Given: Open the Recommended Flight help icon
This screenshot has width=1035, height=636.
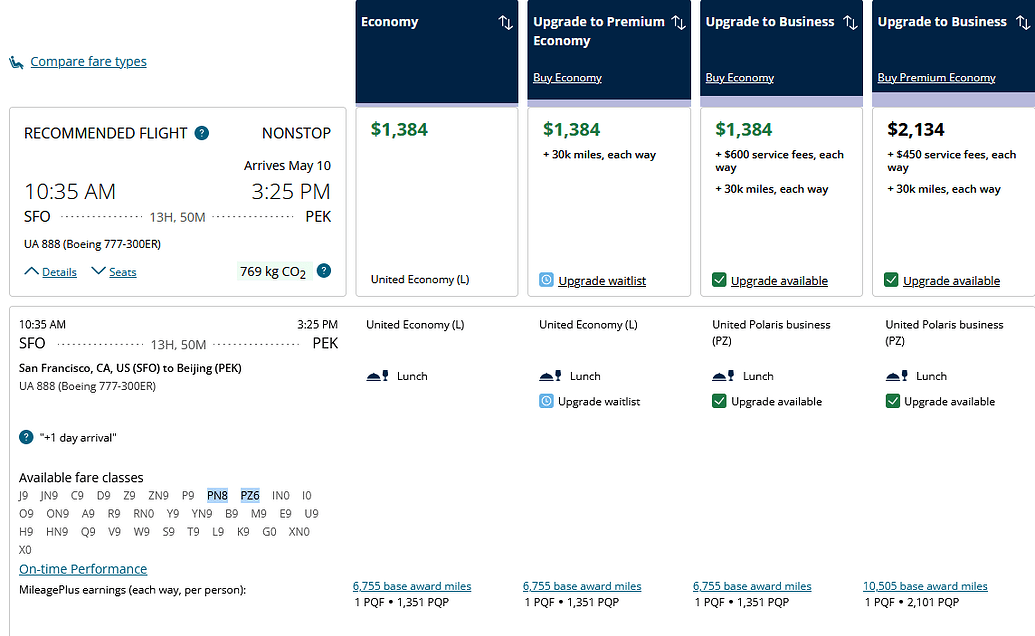Looking at the screenshot, I should [x=202, y=133].
